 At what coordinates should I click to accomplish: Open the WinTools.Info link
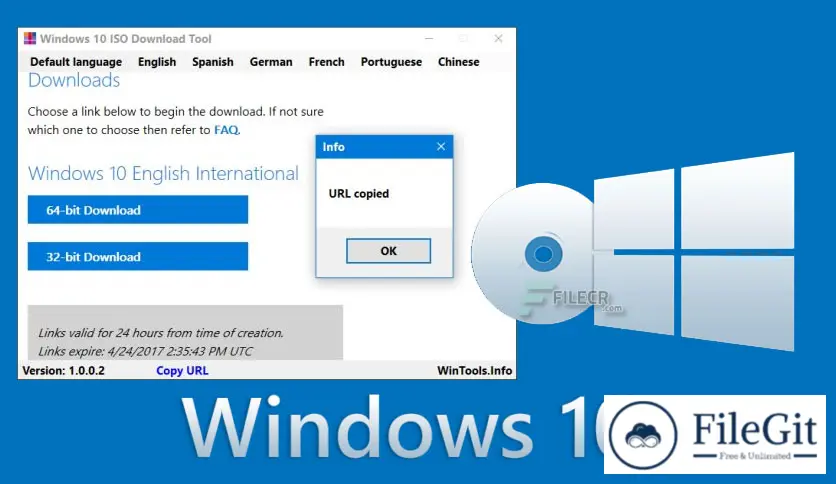coord(475,370)
